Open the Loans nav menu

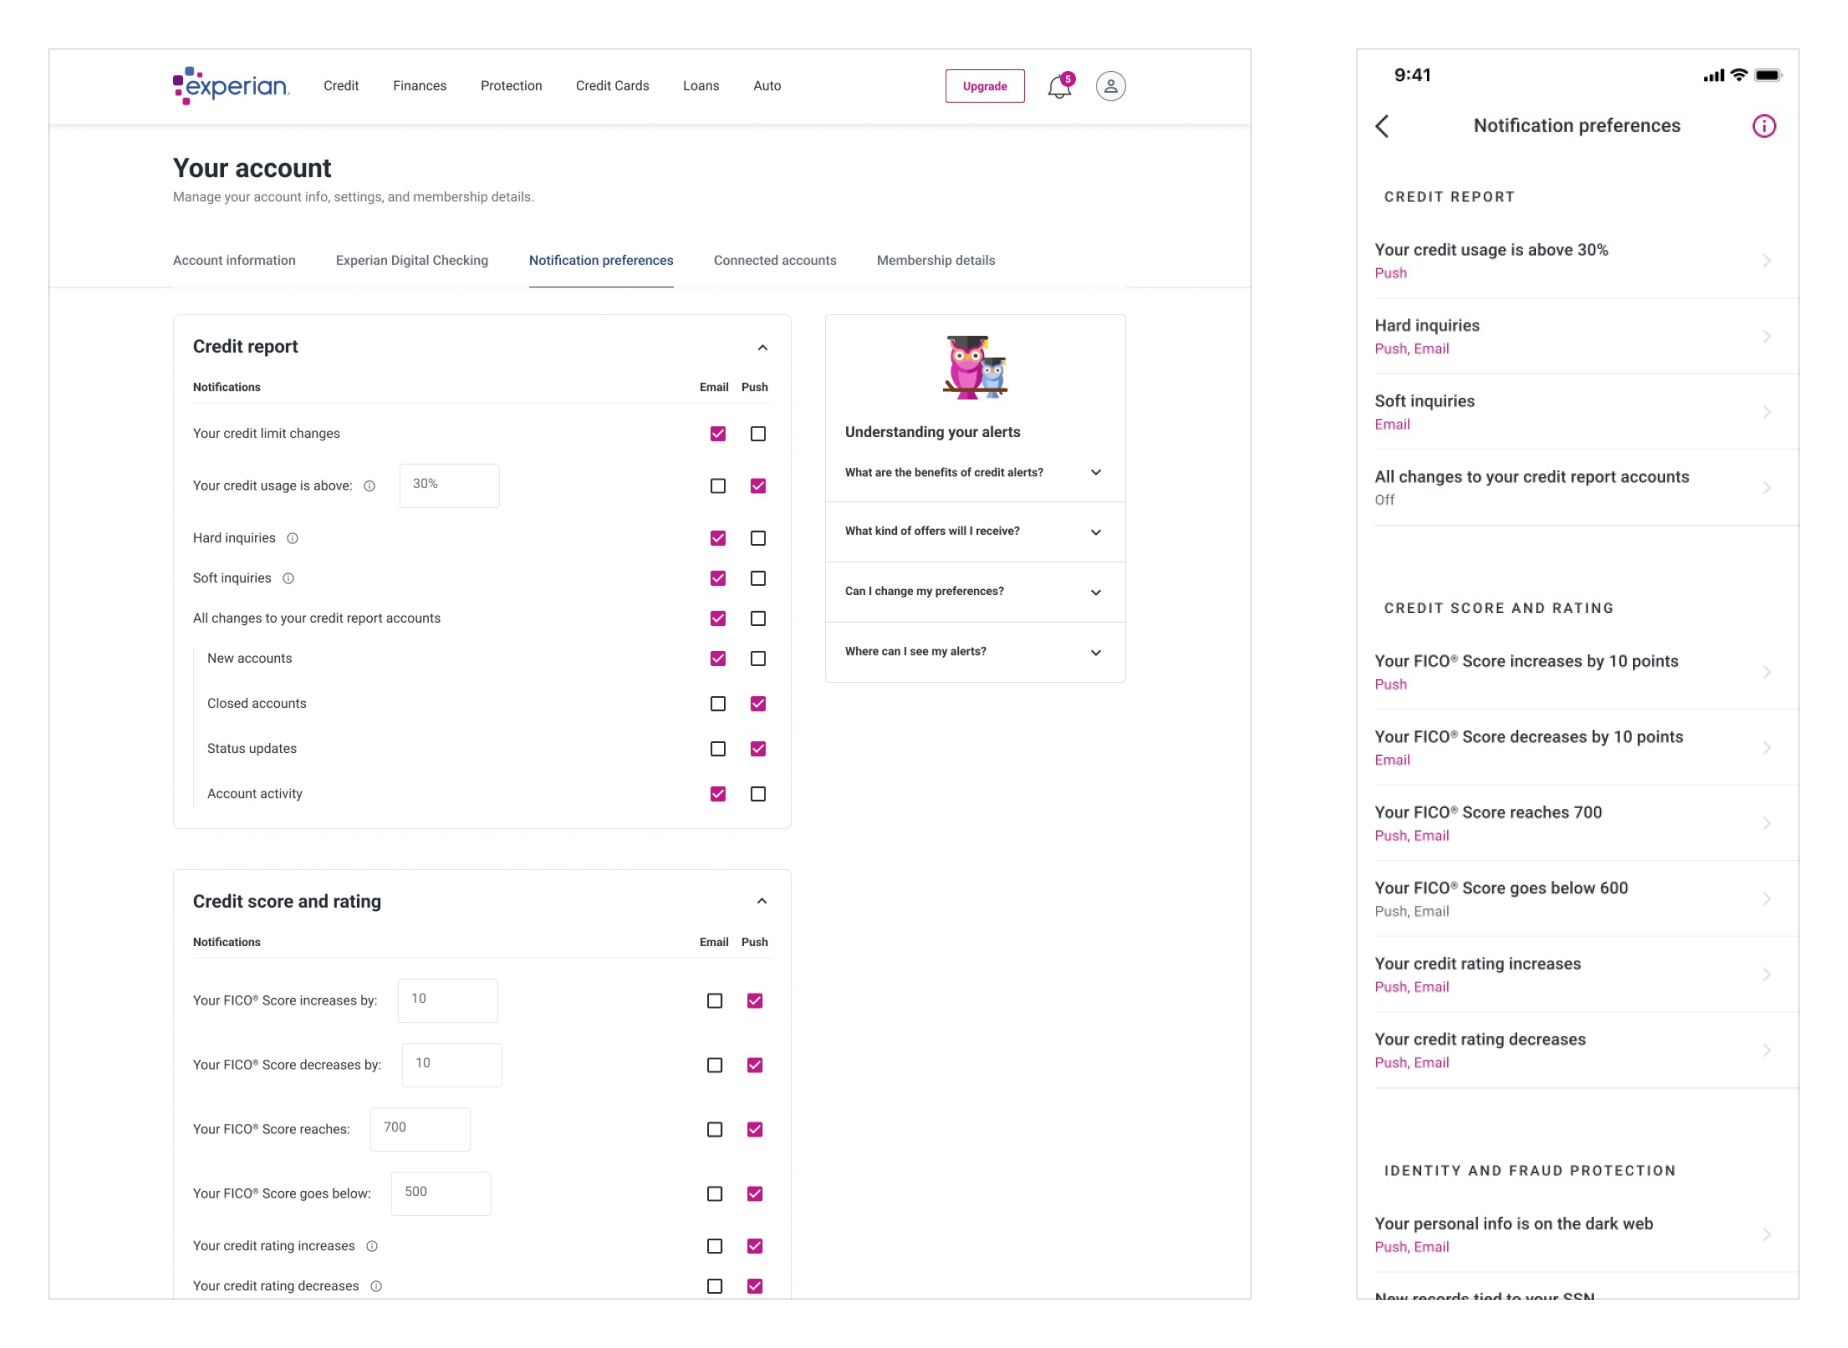point(701,86)
